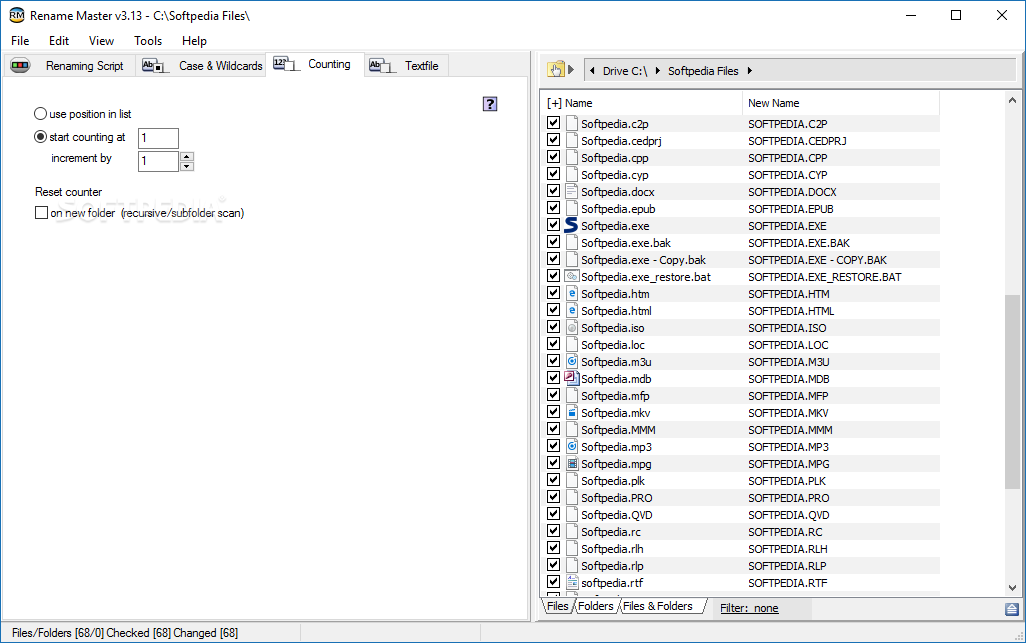Open the Help menu
The height and width of the screenshot is (643, 1026).
tap(194, 41)
